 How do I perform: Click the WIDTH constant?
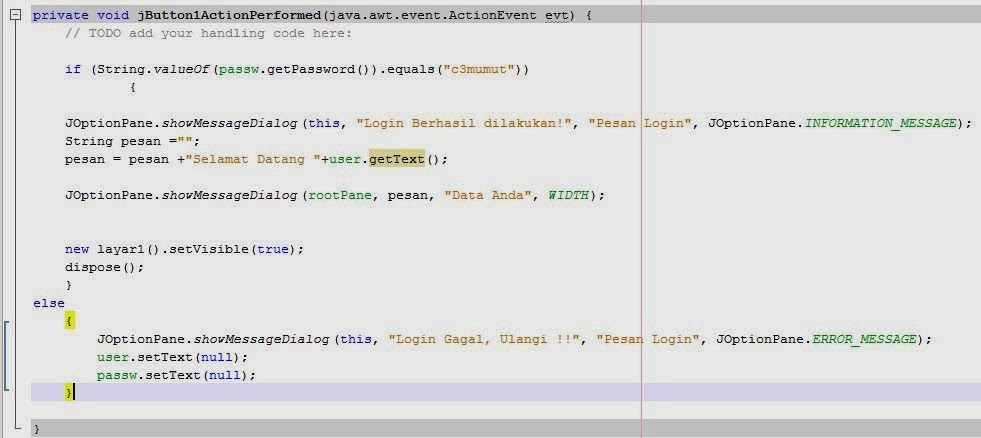(x=568, y=195)
